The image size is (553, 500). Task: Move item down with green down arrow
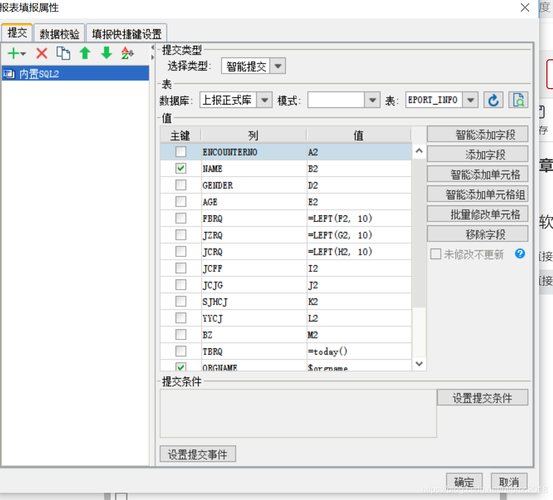106,53
